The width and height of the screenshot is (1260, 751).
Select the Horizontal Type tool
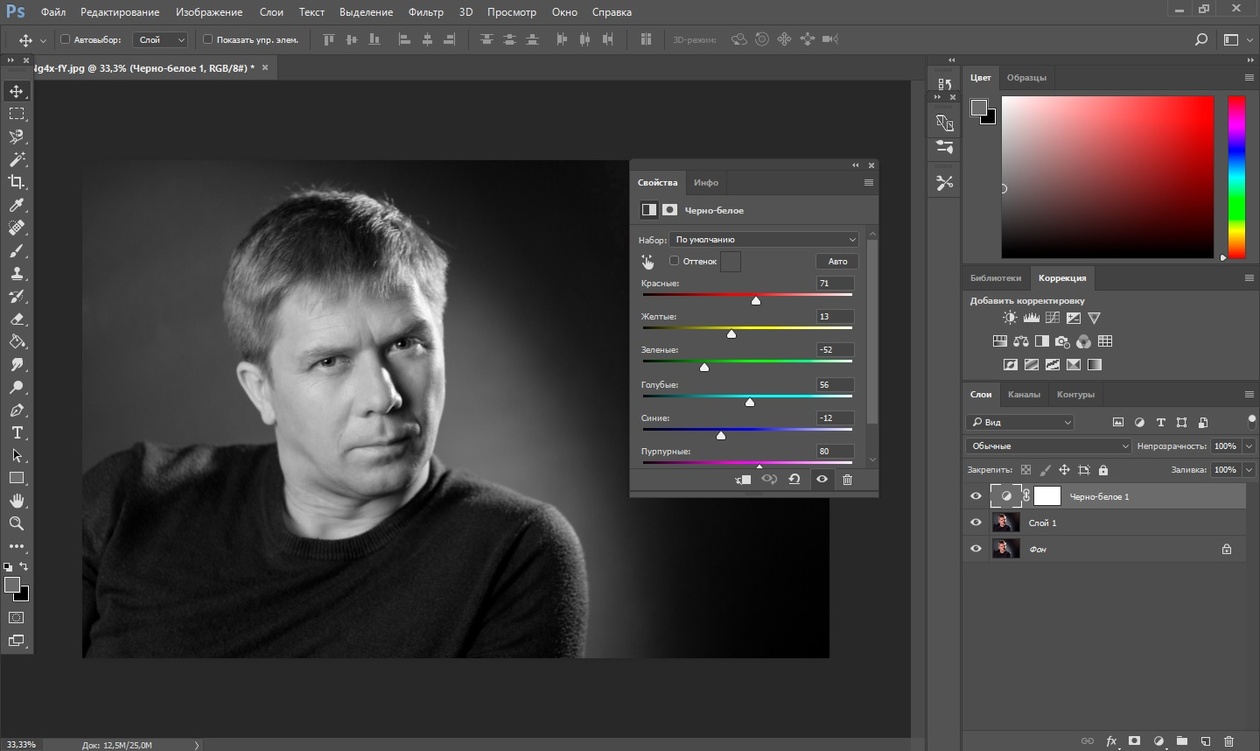pos(17,433)
